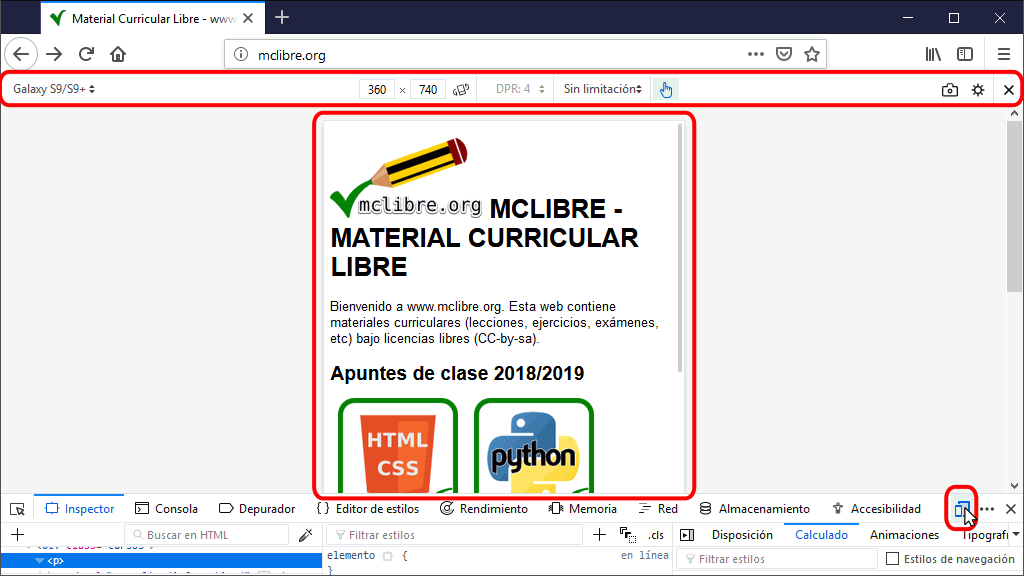
Task: Go forward with the forward arrow
Action: 54,54
